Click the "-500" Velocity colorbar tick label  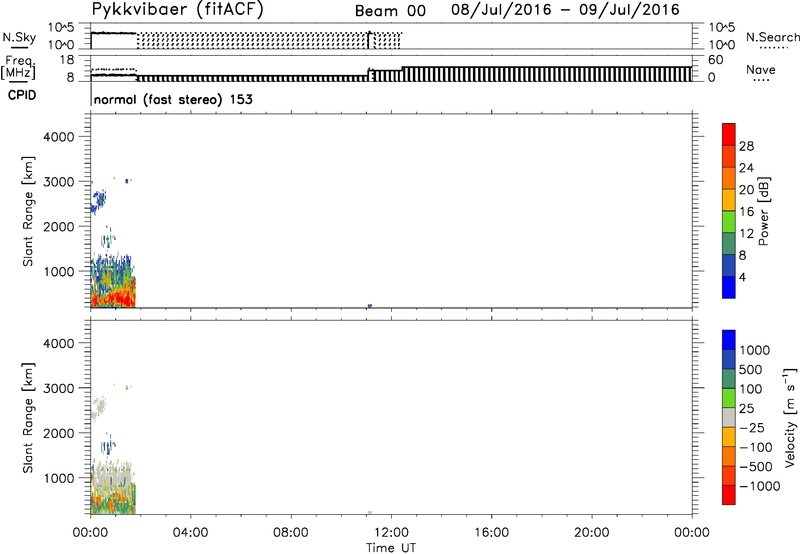(756, 467)
